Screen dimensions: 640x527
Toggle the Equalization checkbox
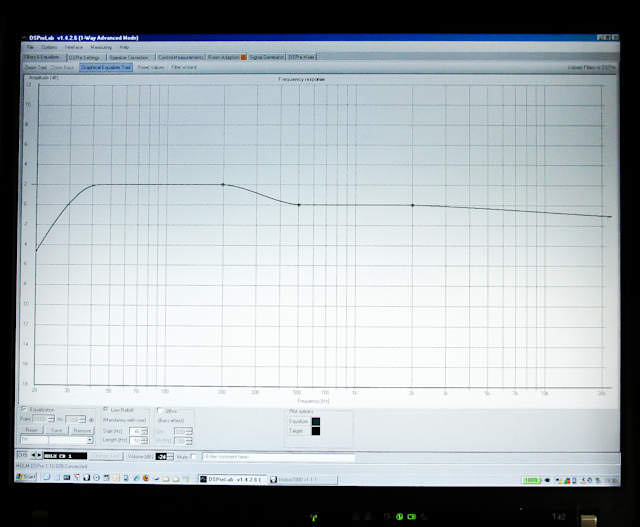(24, 409)
